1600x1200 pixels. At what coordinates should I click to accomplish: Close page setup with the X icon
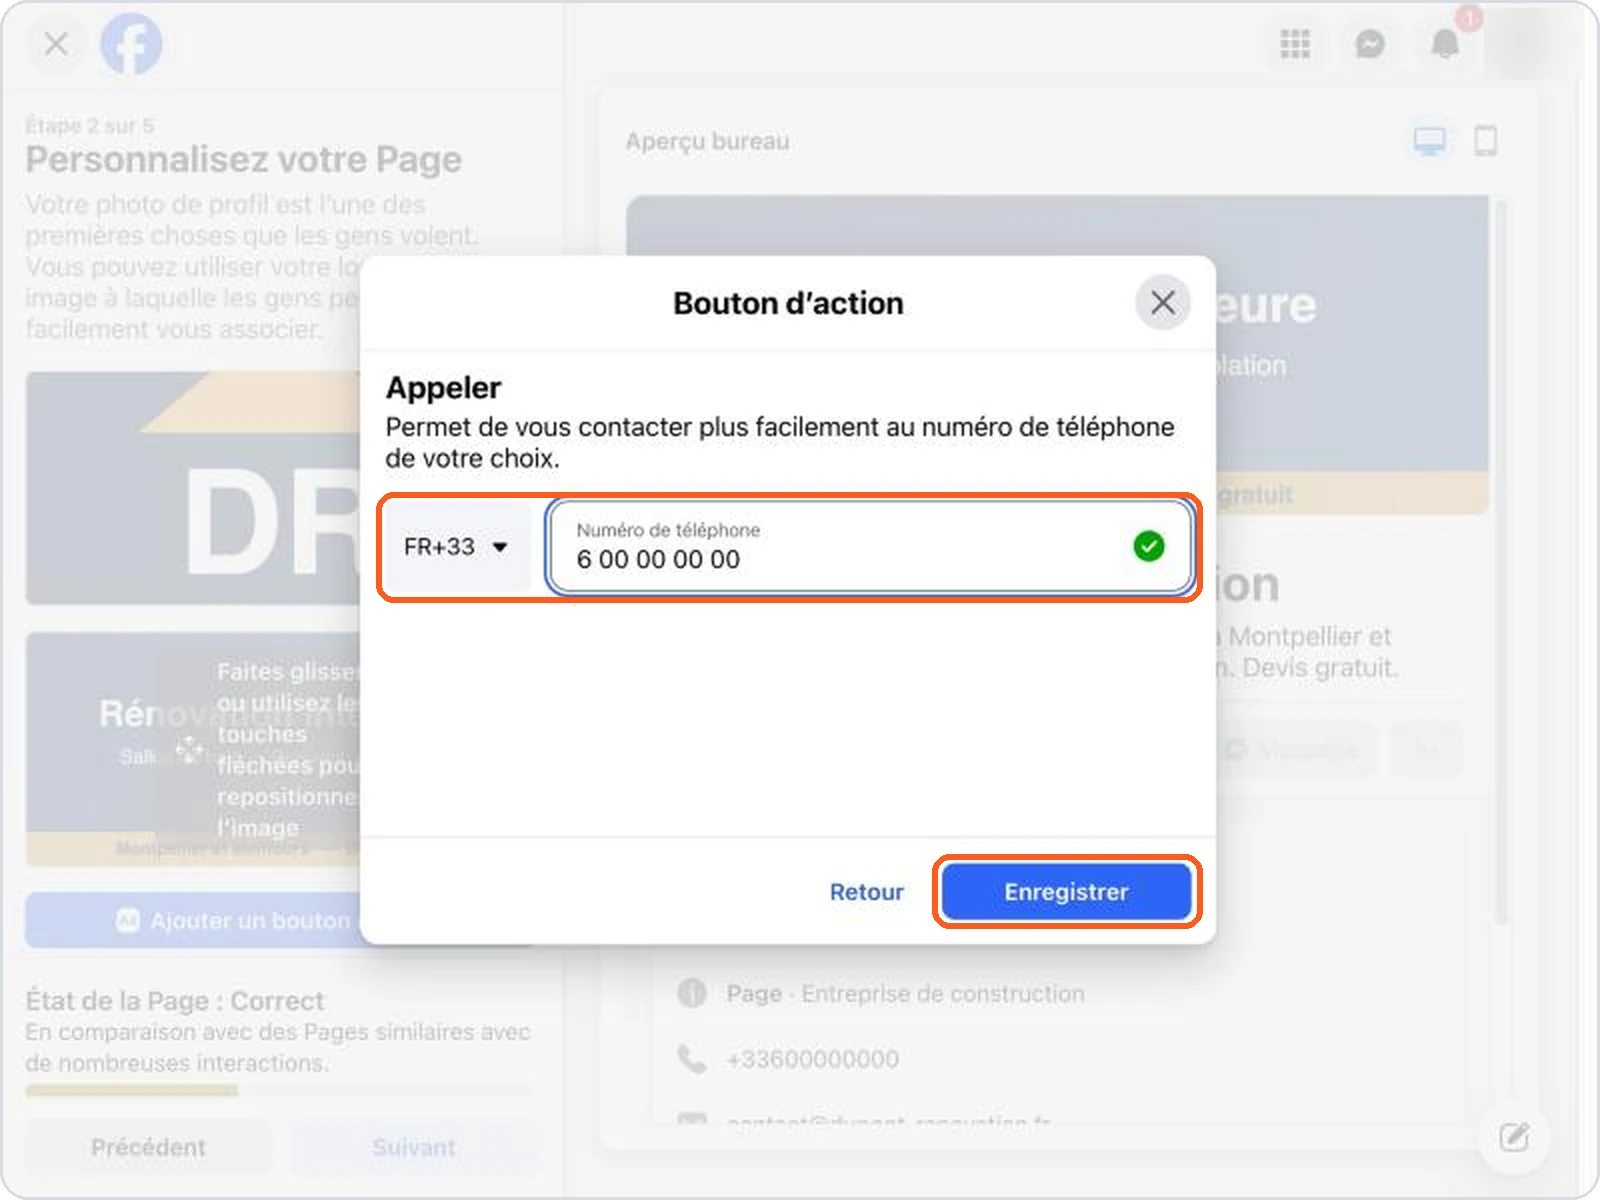56,44
